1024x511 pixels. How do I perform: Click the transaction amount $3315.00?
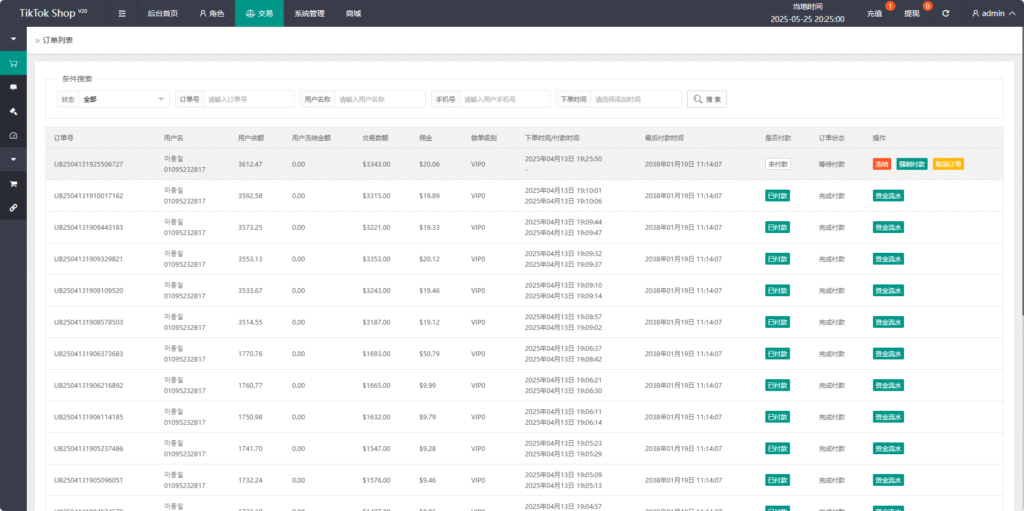[x=376, y=195]
